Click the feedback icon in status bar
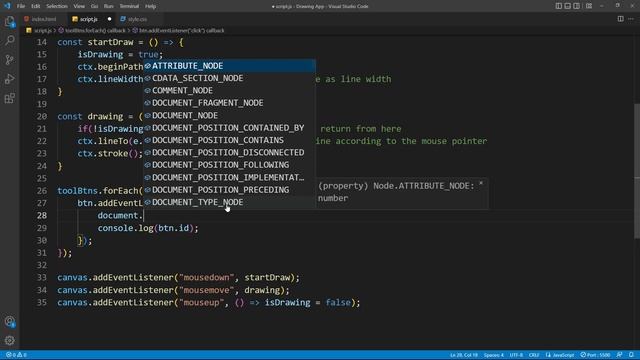Viewport: 640px width, 360px height. pyautogui.click(x=620, y=355)
